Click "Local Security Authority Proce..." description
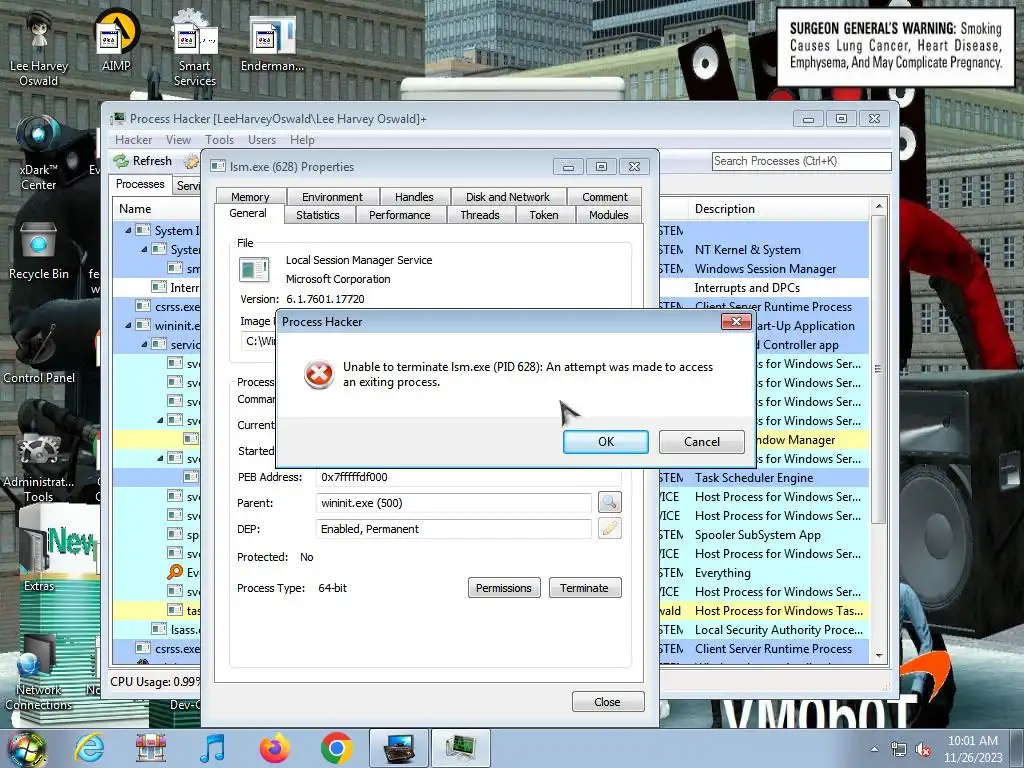 point(778,630)
